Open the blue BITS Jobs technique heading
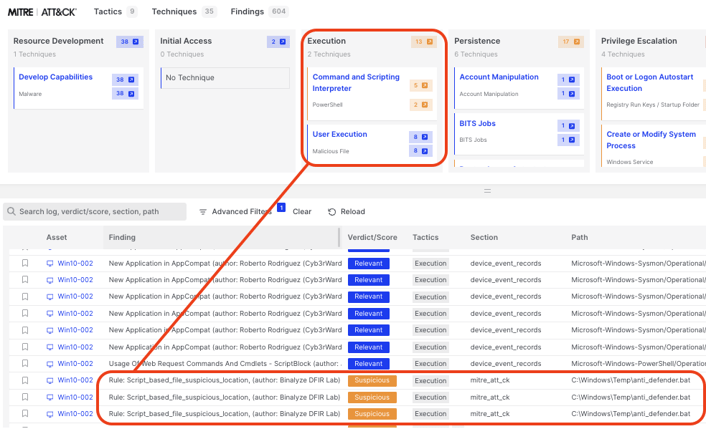The image size is (706, 429). (477, 123)
